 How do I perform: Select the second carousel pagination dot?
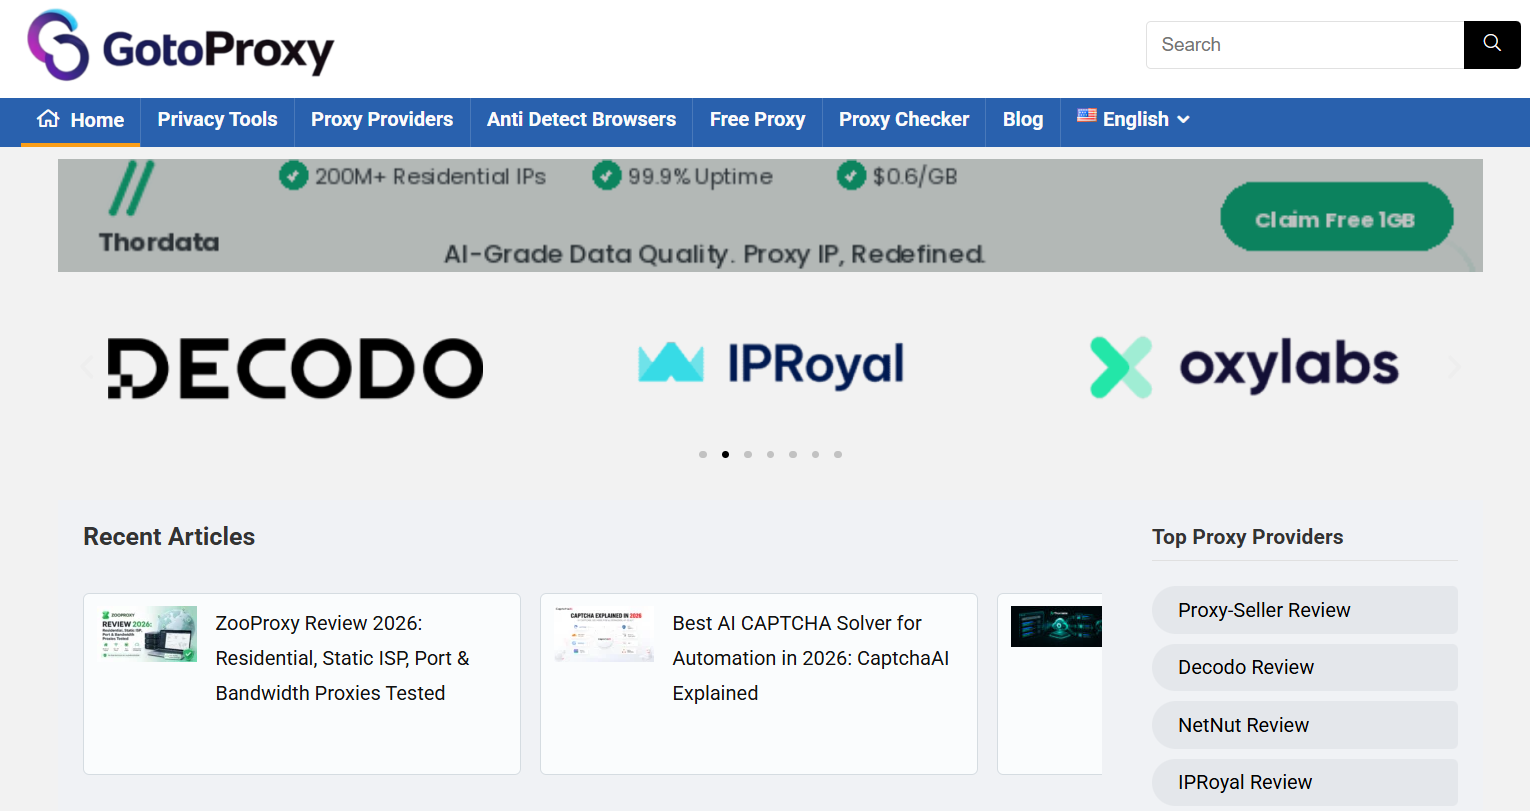coord(725,454)
